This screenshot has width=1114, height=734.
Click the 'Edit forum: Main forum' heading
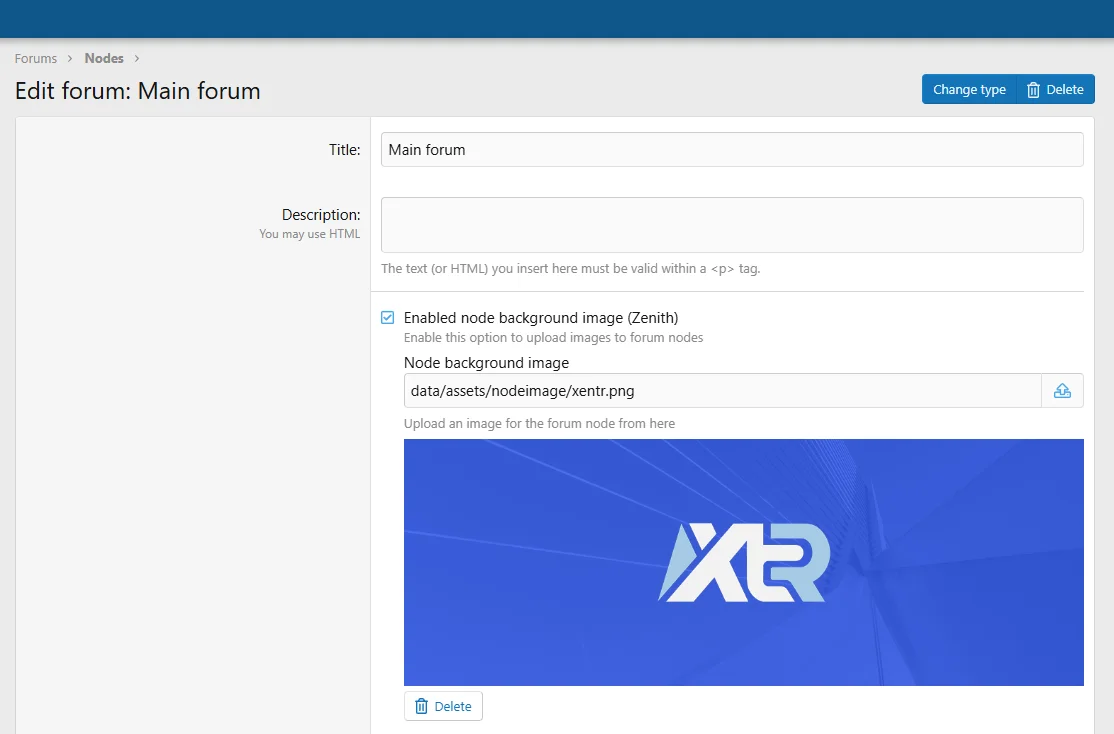click(x=138, y=91)
